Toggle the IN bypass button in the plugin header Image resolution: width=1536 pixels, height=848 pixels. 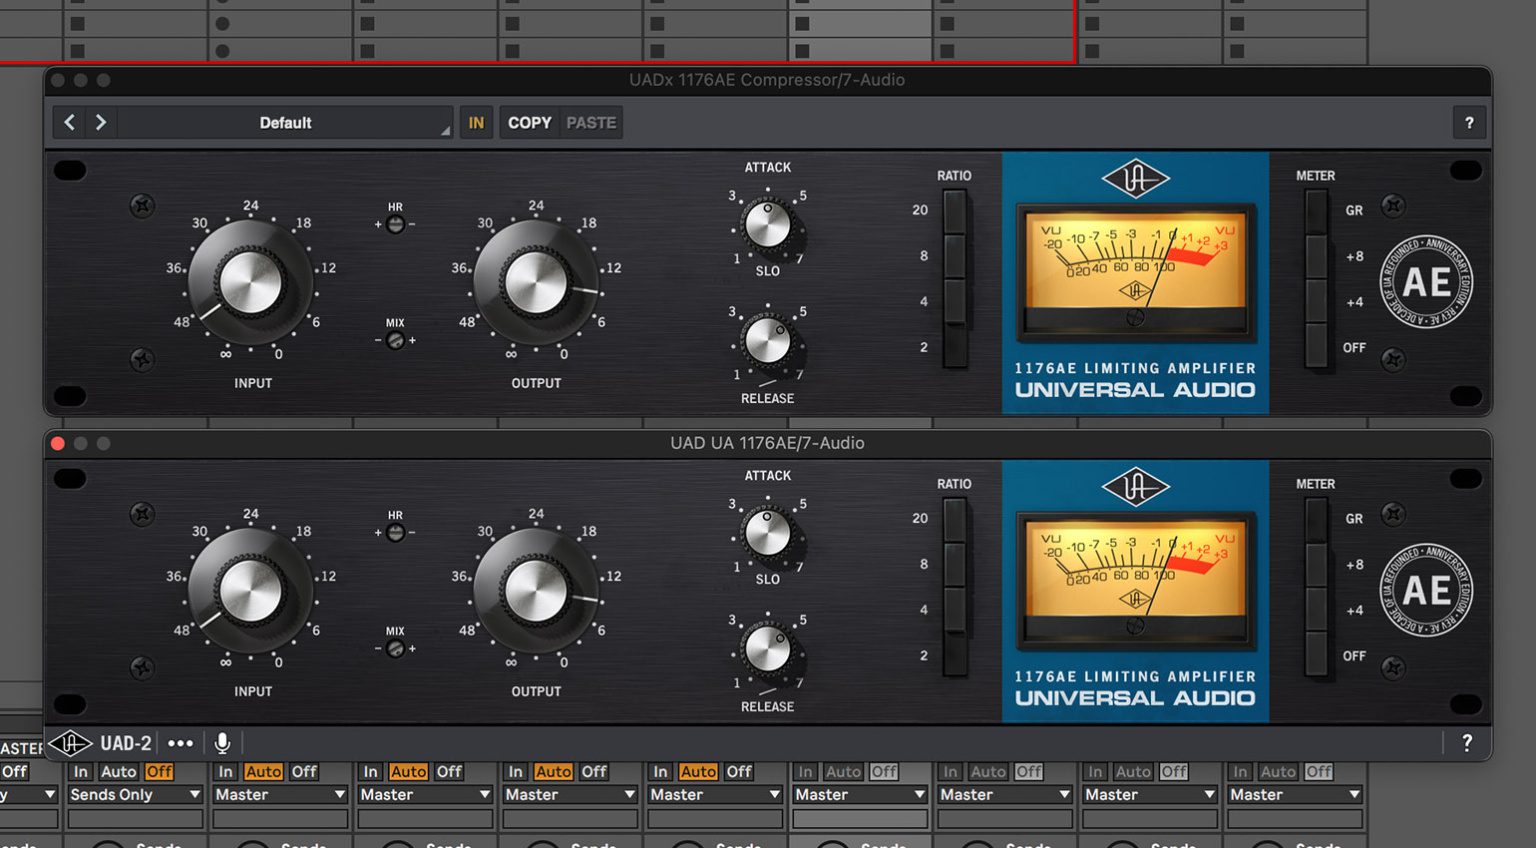point(476,122)
